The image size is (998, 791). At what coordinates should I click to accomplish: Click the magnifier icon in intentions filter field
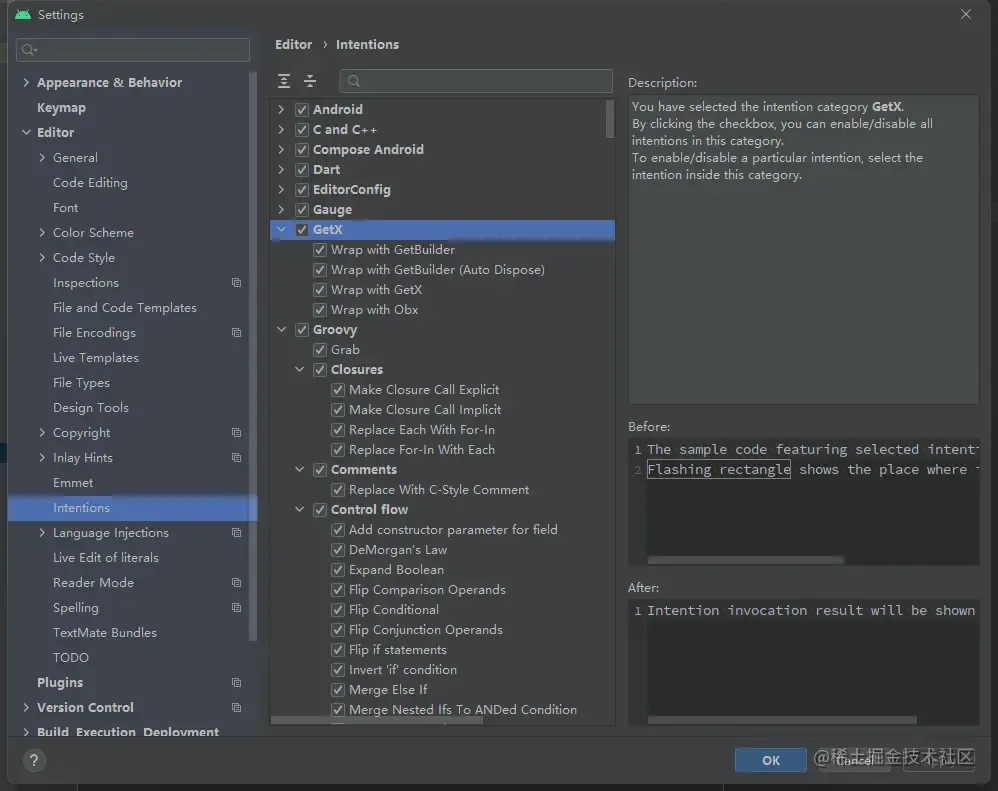coord(355,81)
